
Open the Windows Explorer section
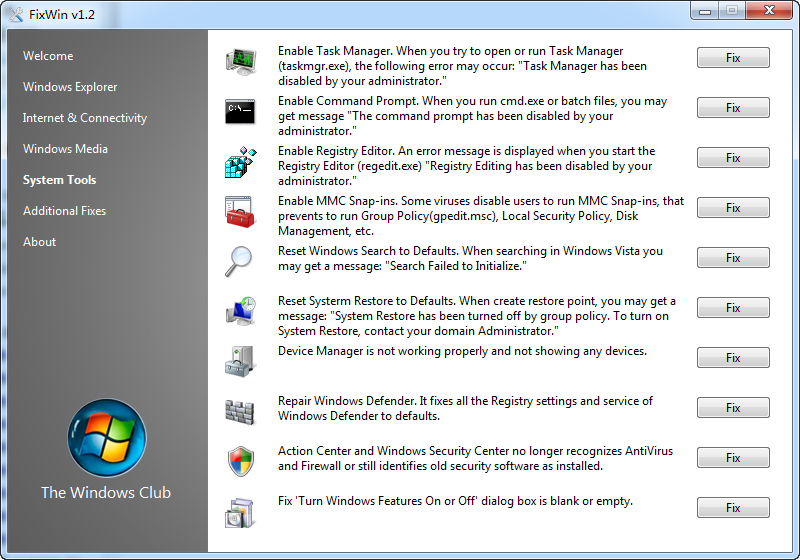(x=70, y=87)
